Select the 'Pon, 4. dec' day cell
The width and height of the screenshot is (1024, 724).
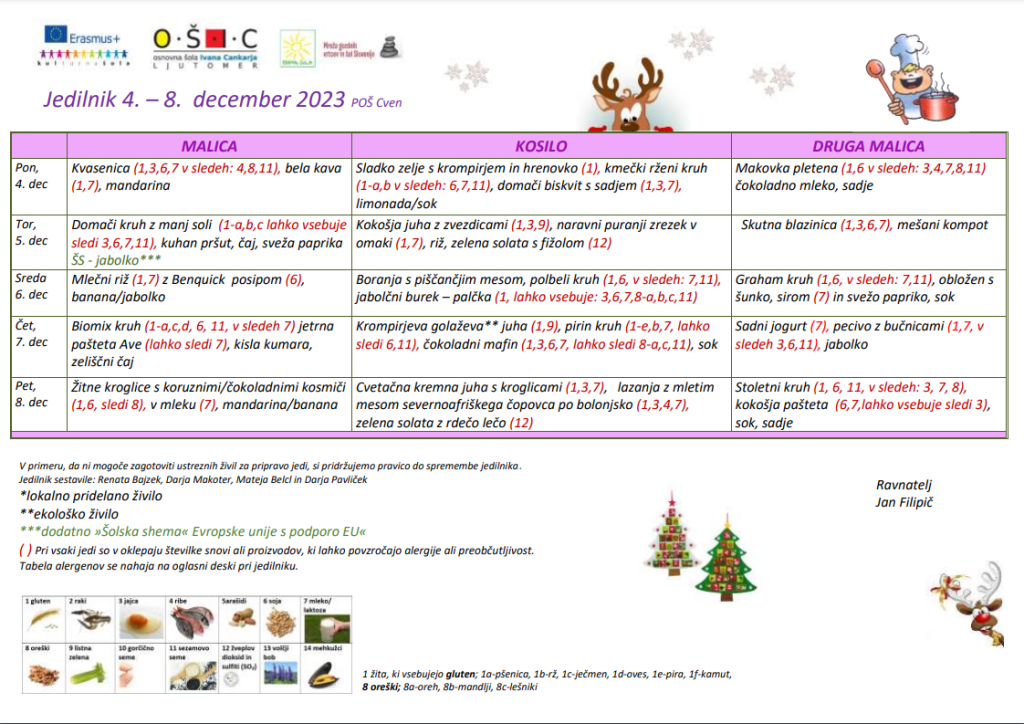click(x=39, y=187)
